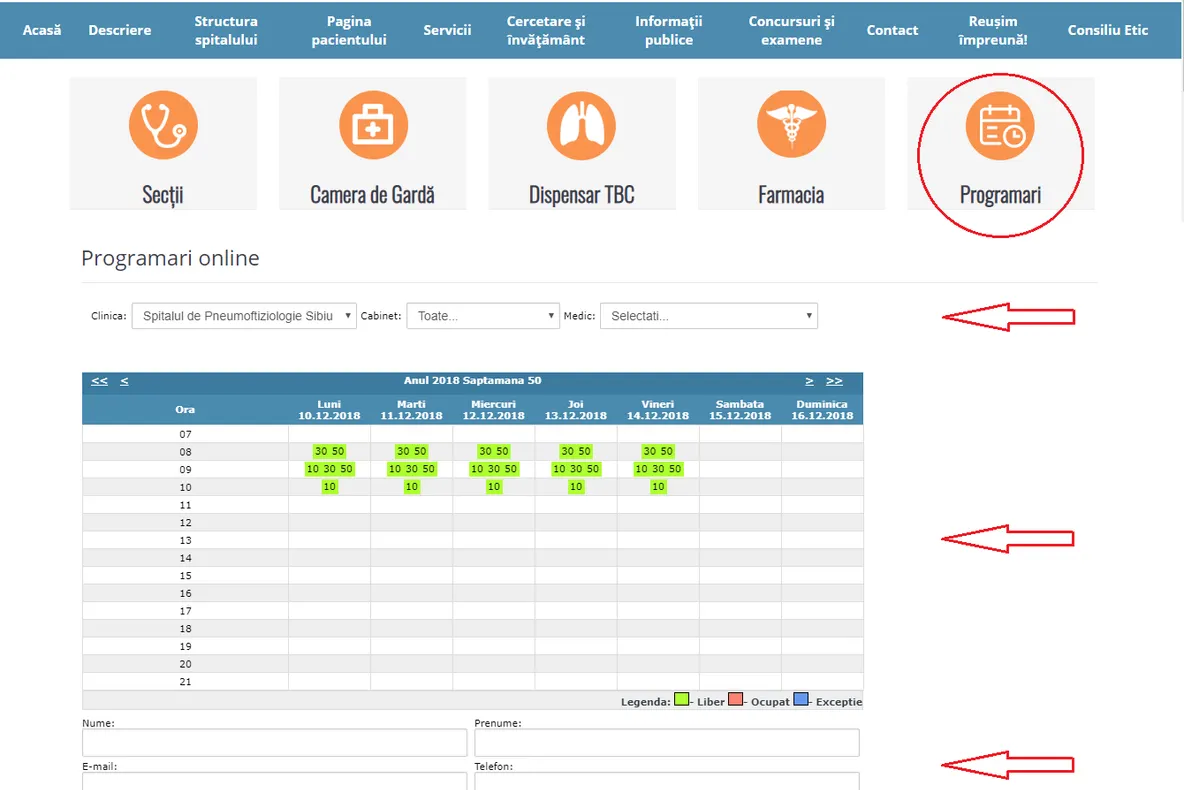This screenshot has height=790, width=1184.
Task: Select Marti 08 hour free slots
Action: coord(412,451)
